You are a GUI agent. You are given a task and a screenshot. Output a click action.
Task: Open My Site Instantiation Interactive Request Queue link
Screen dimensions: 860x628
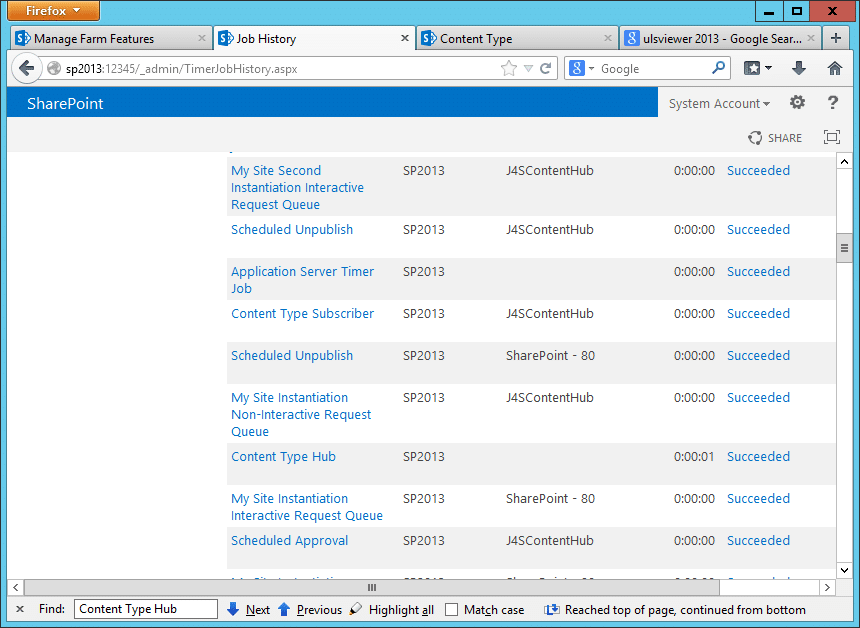[307, 507]
